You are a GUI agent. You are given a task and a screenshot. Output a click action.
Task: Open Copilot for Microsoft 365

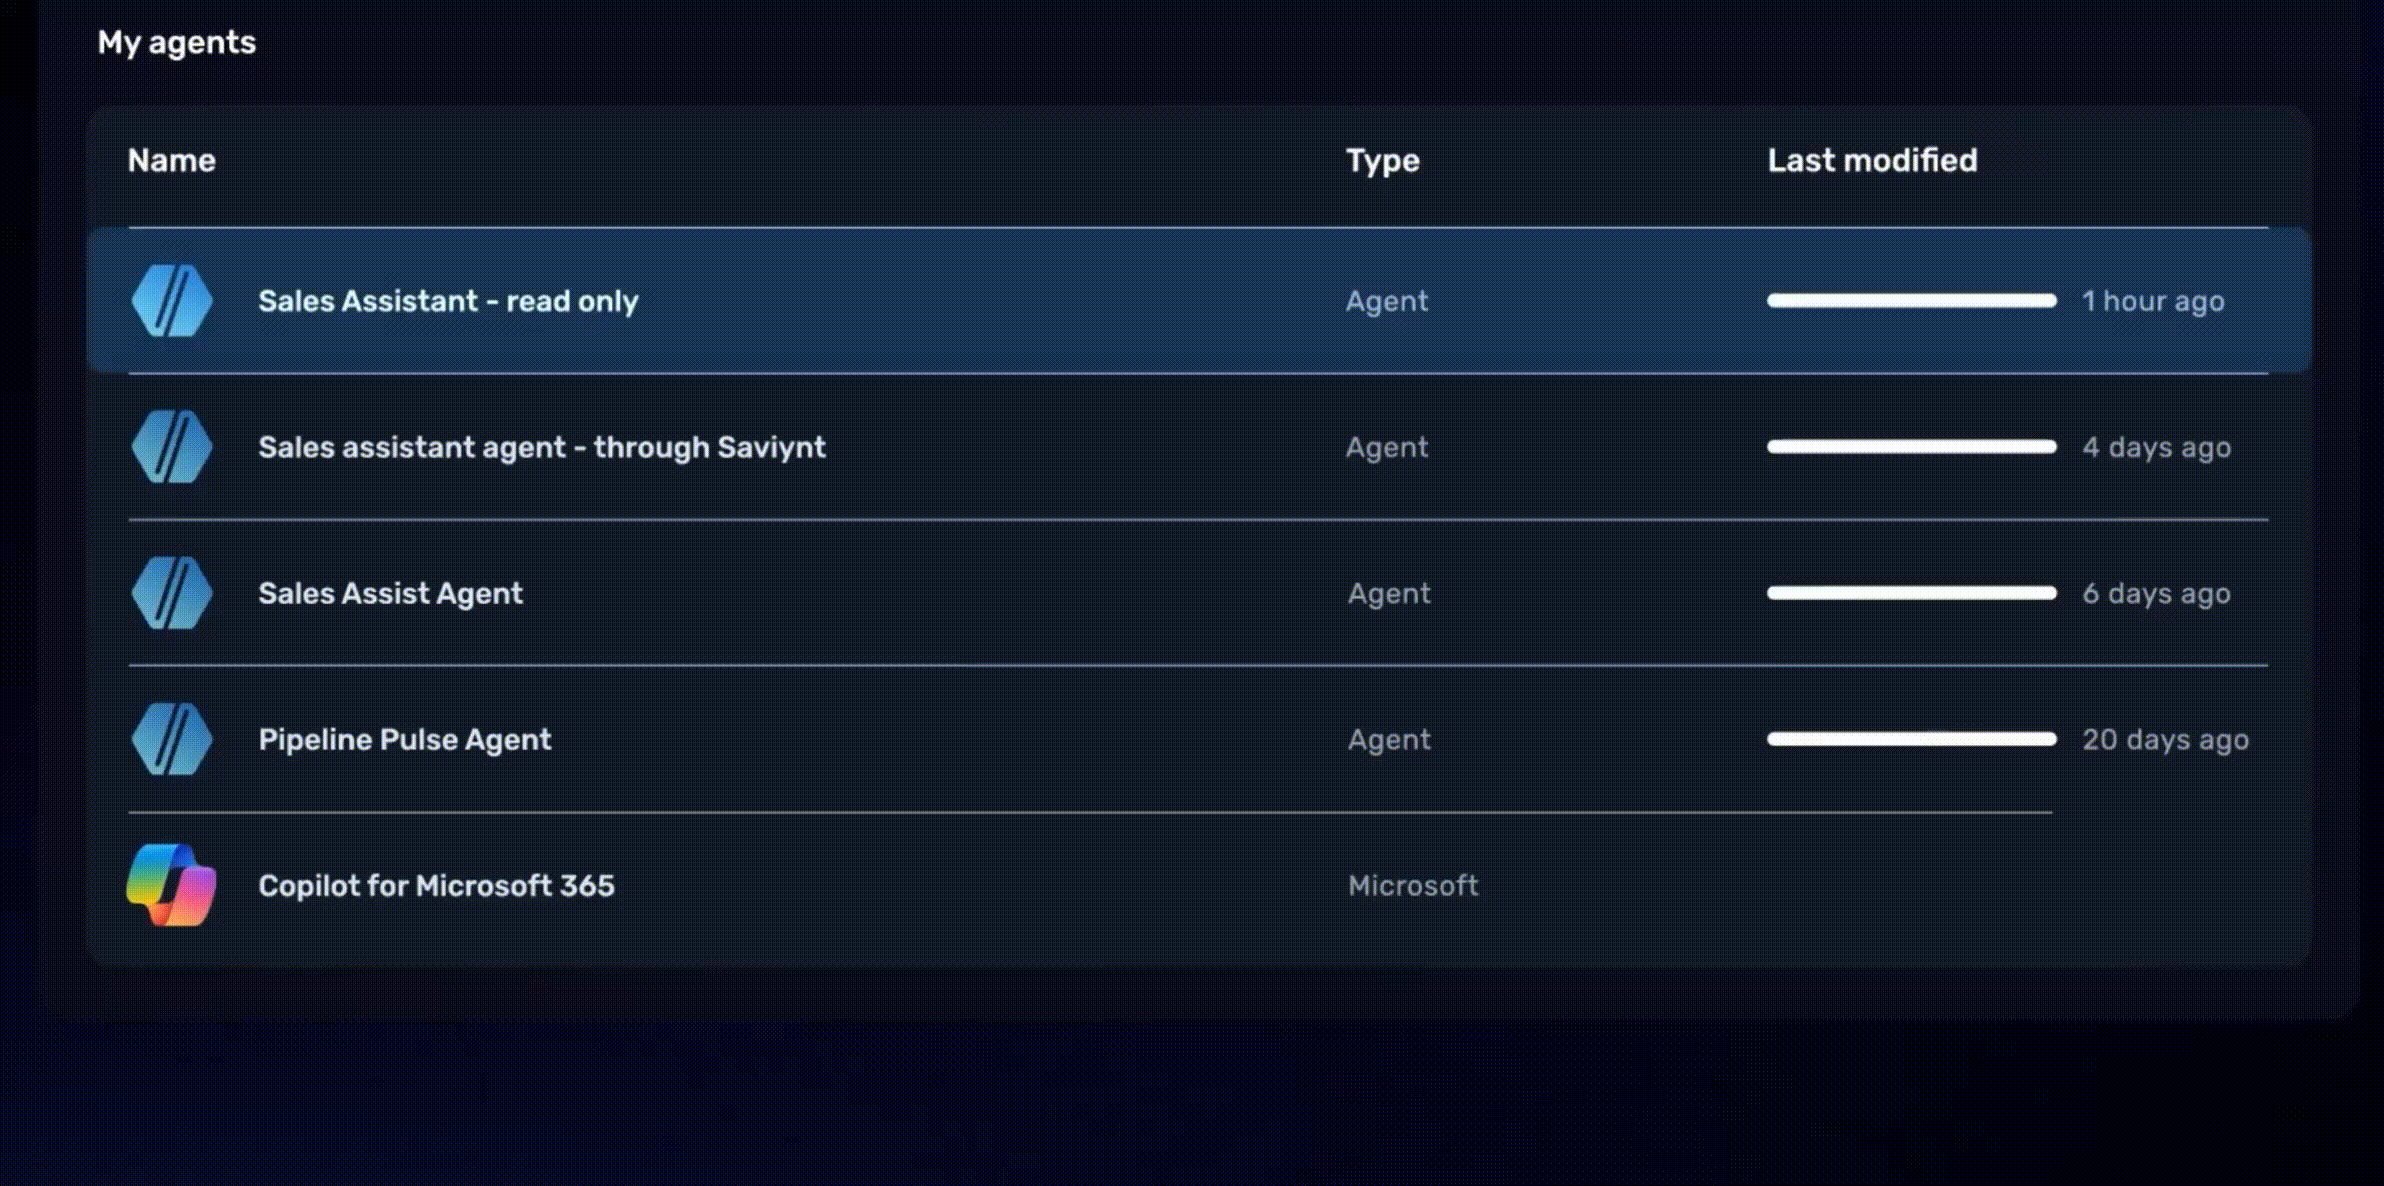tap(436, 885)
